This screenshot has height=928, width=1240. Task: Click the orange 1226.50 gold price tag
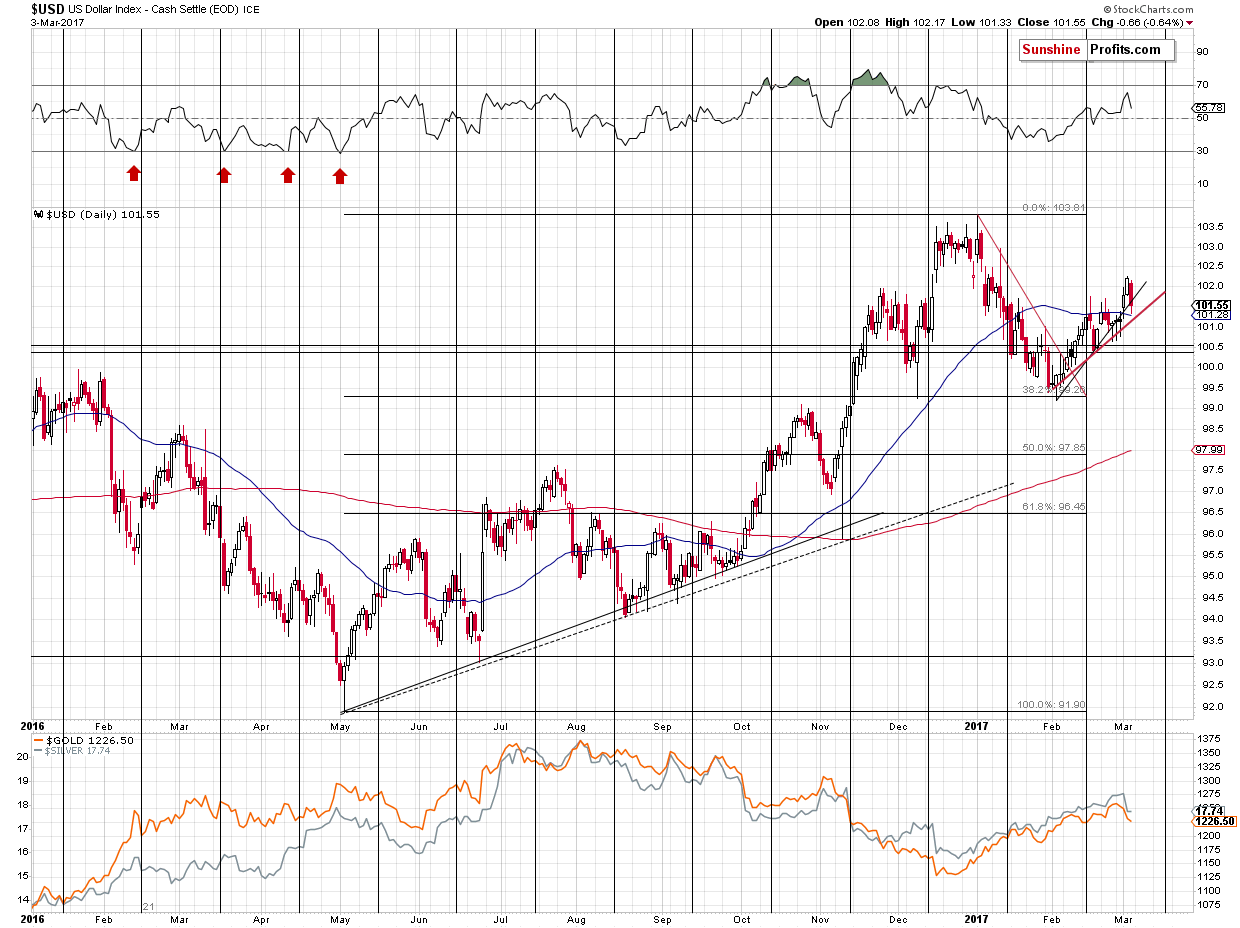(x=1215, y=821)
